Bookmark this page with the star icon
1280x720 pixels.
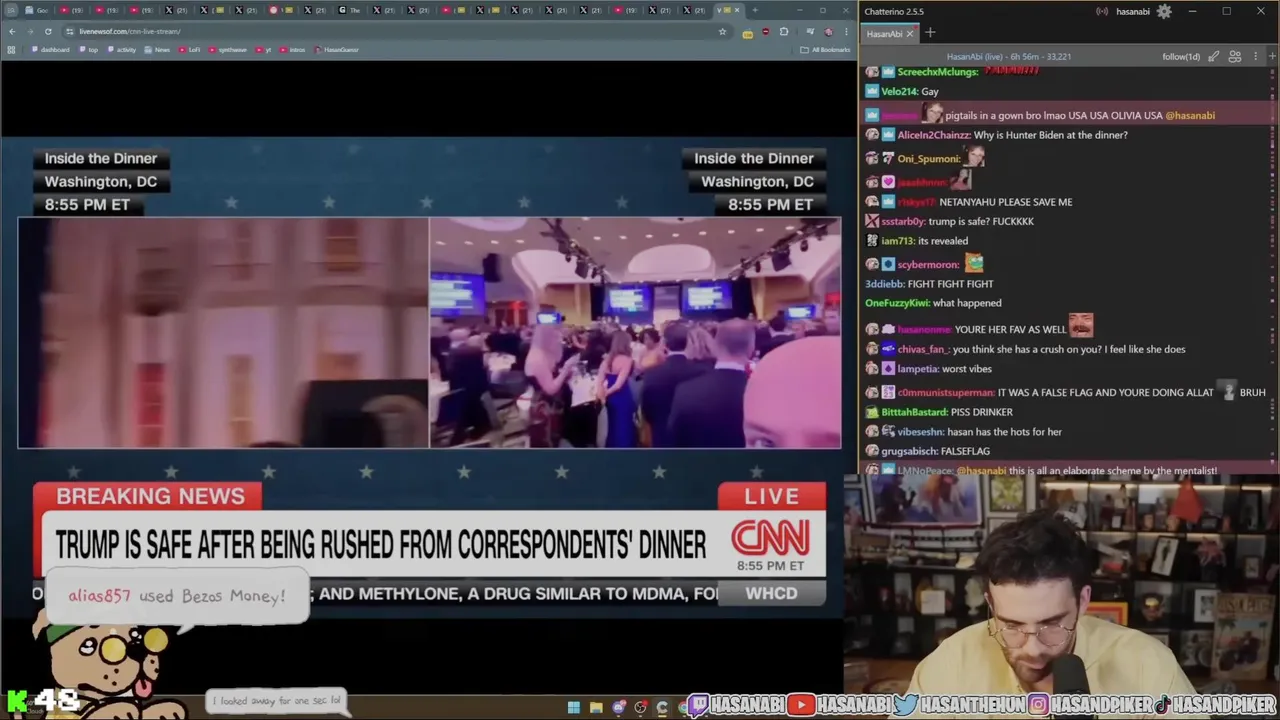click(x=722, y=31)
